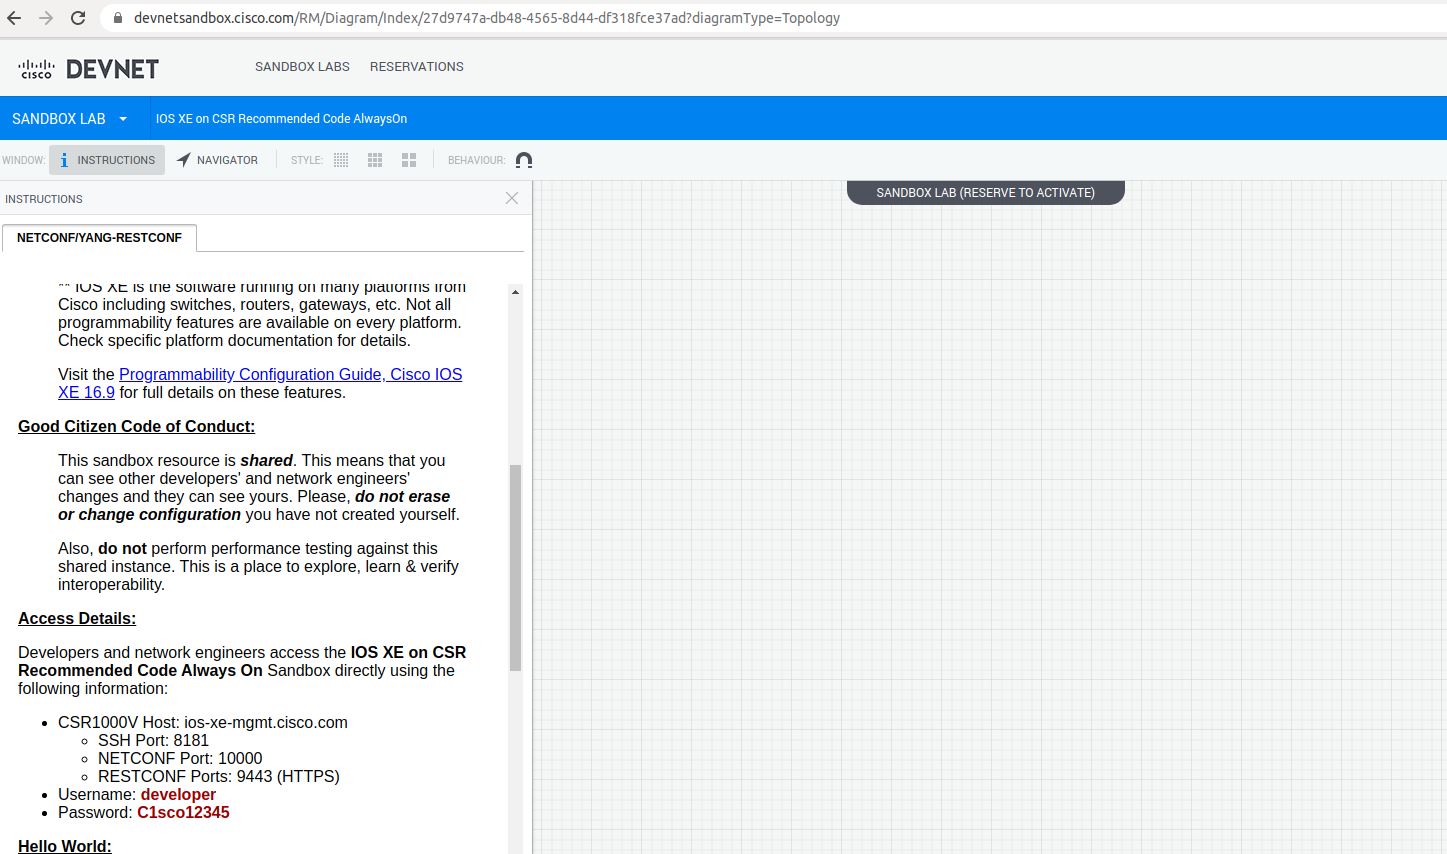Click the instructions panel vertical scrollbar thumb
This screenshot has height=854, width=1447.
point(516,566)
